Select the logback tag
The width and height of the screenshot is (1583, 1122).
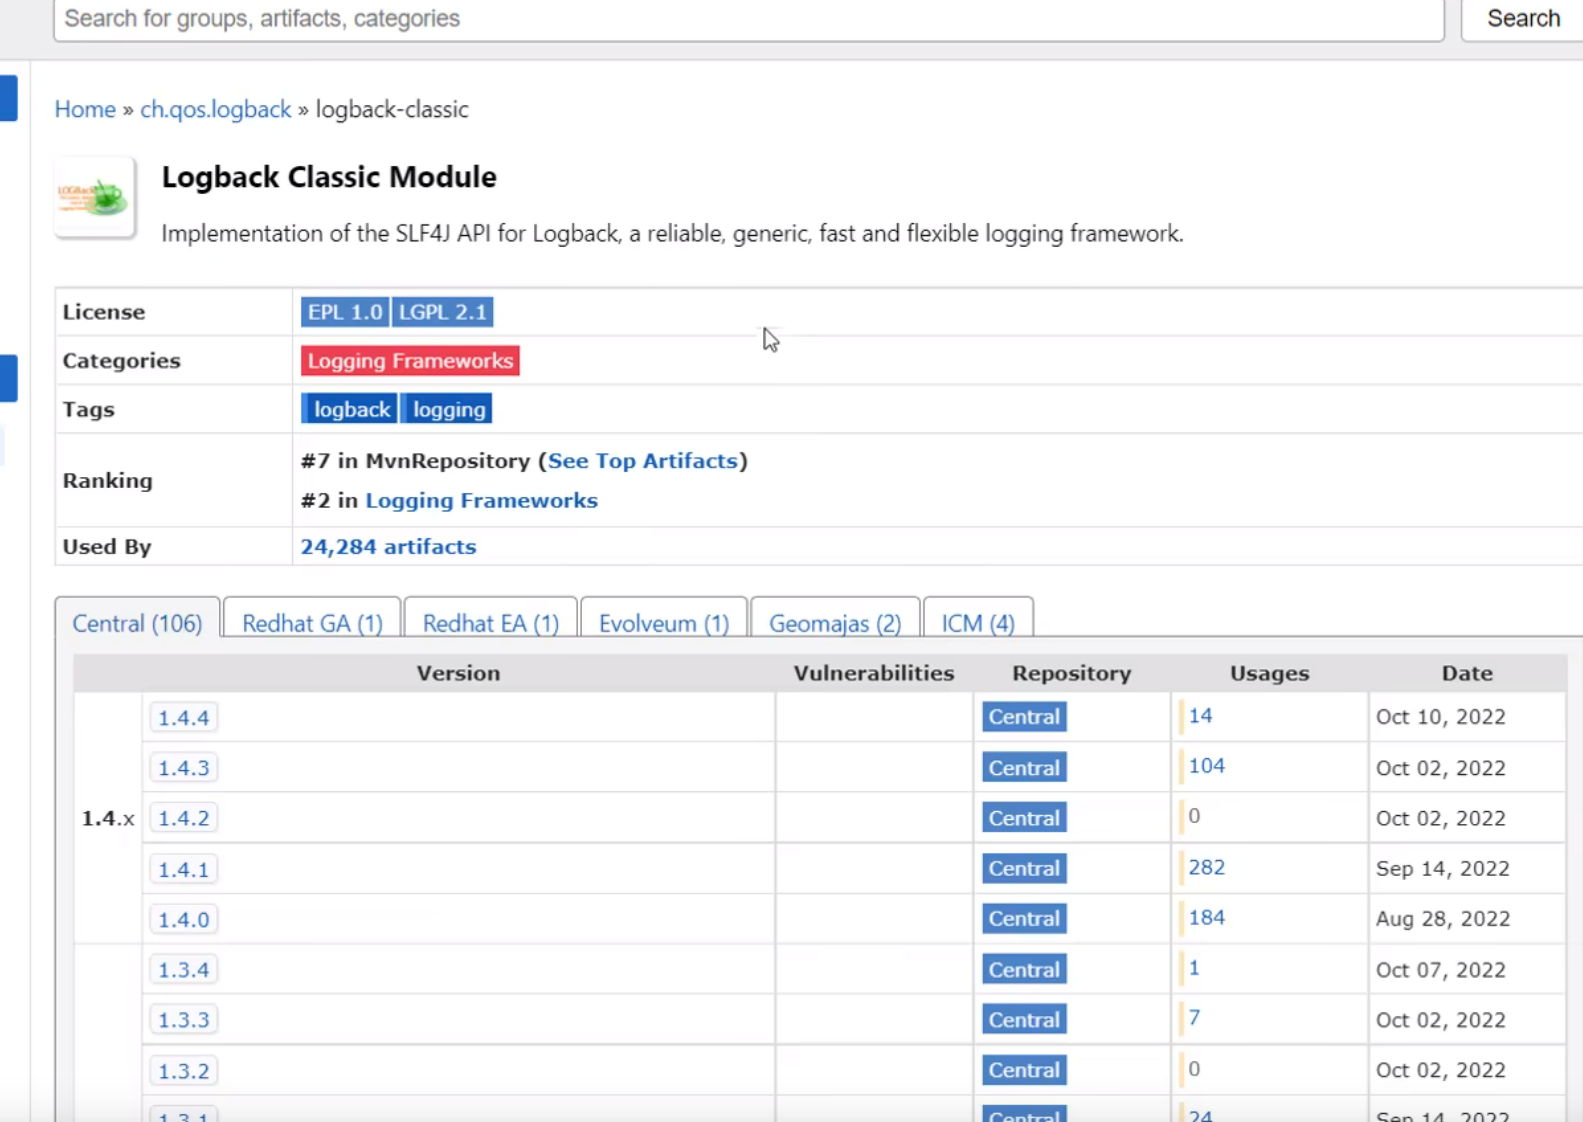(x=349, y=409)
